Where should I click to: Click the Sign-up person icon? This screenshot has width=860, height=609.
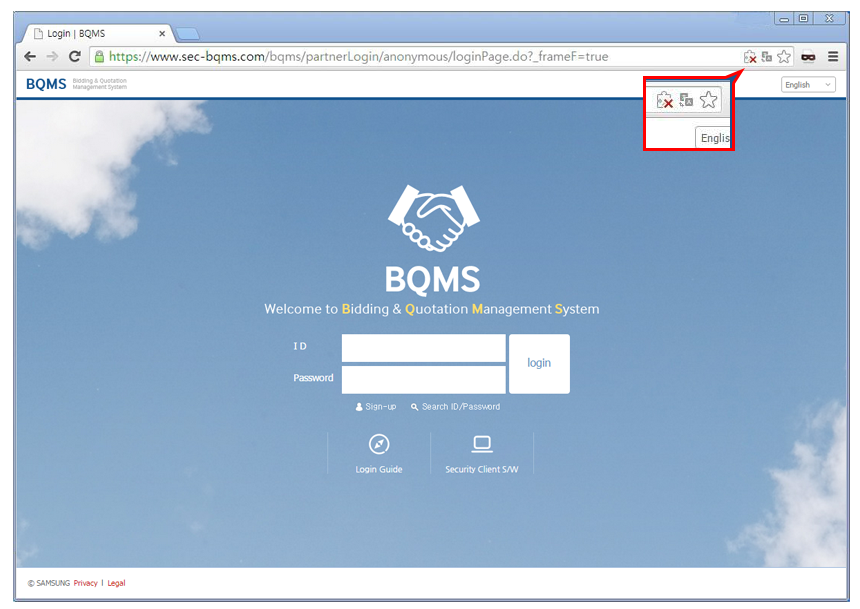(x=356, y=407)
